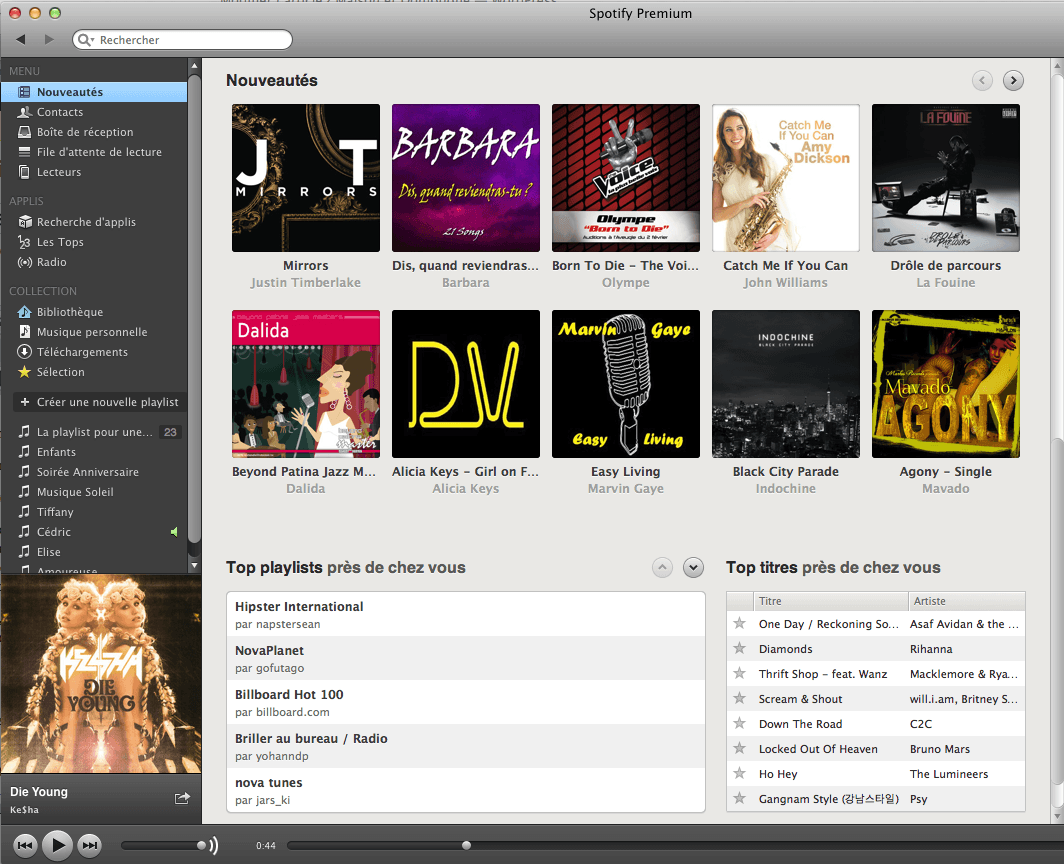Open the nova tunes playlist
The height and width of the screenshot is (864, 1064).
(x=466, y=791)
